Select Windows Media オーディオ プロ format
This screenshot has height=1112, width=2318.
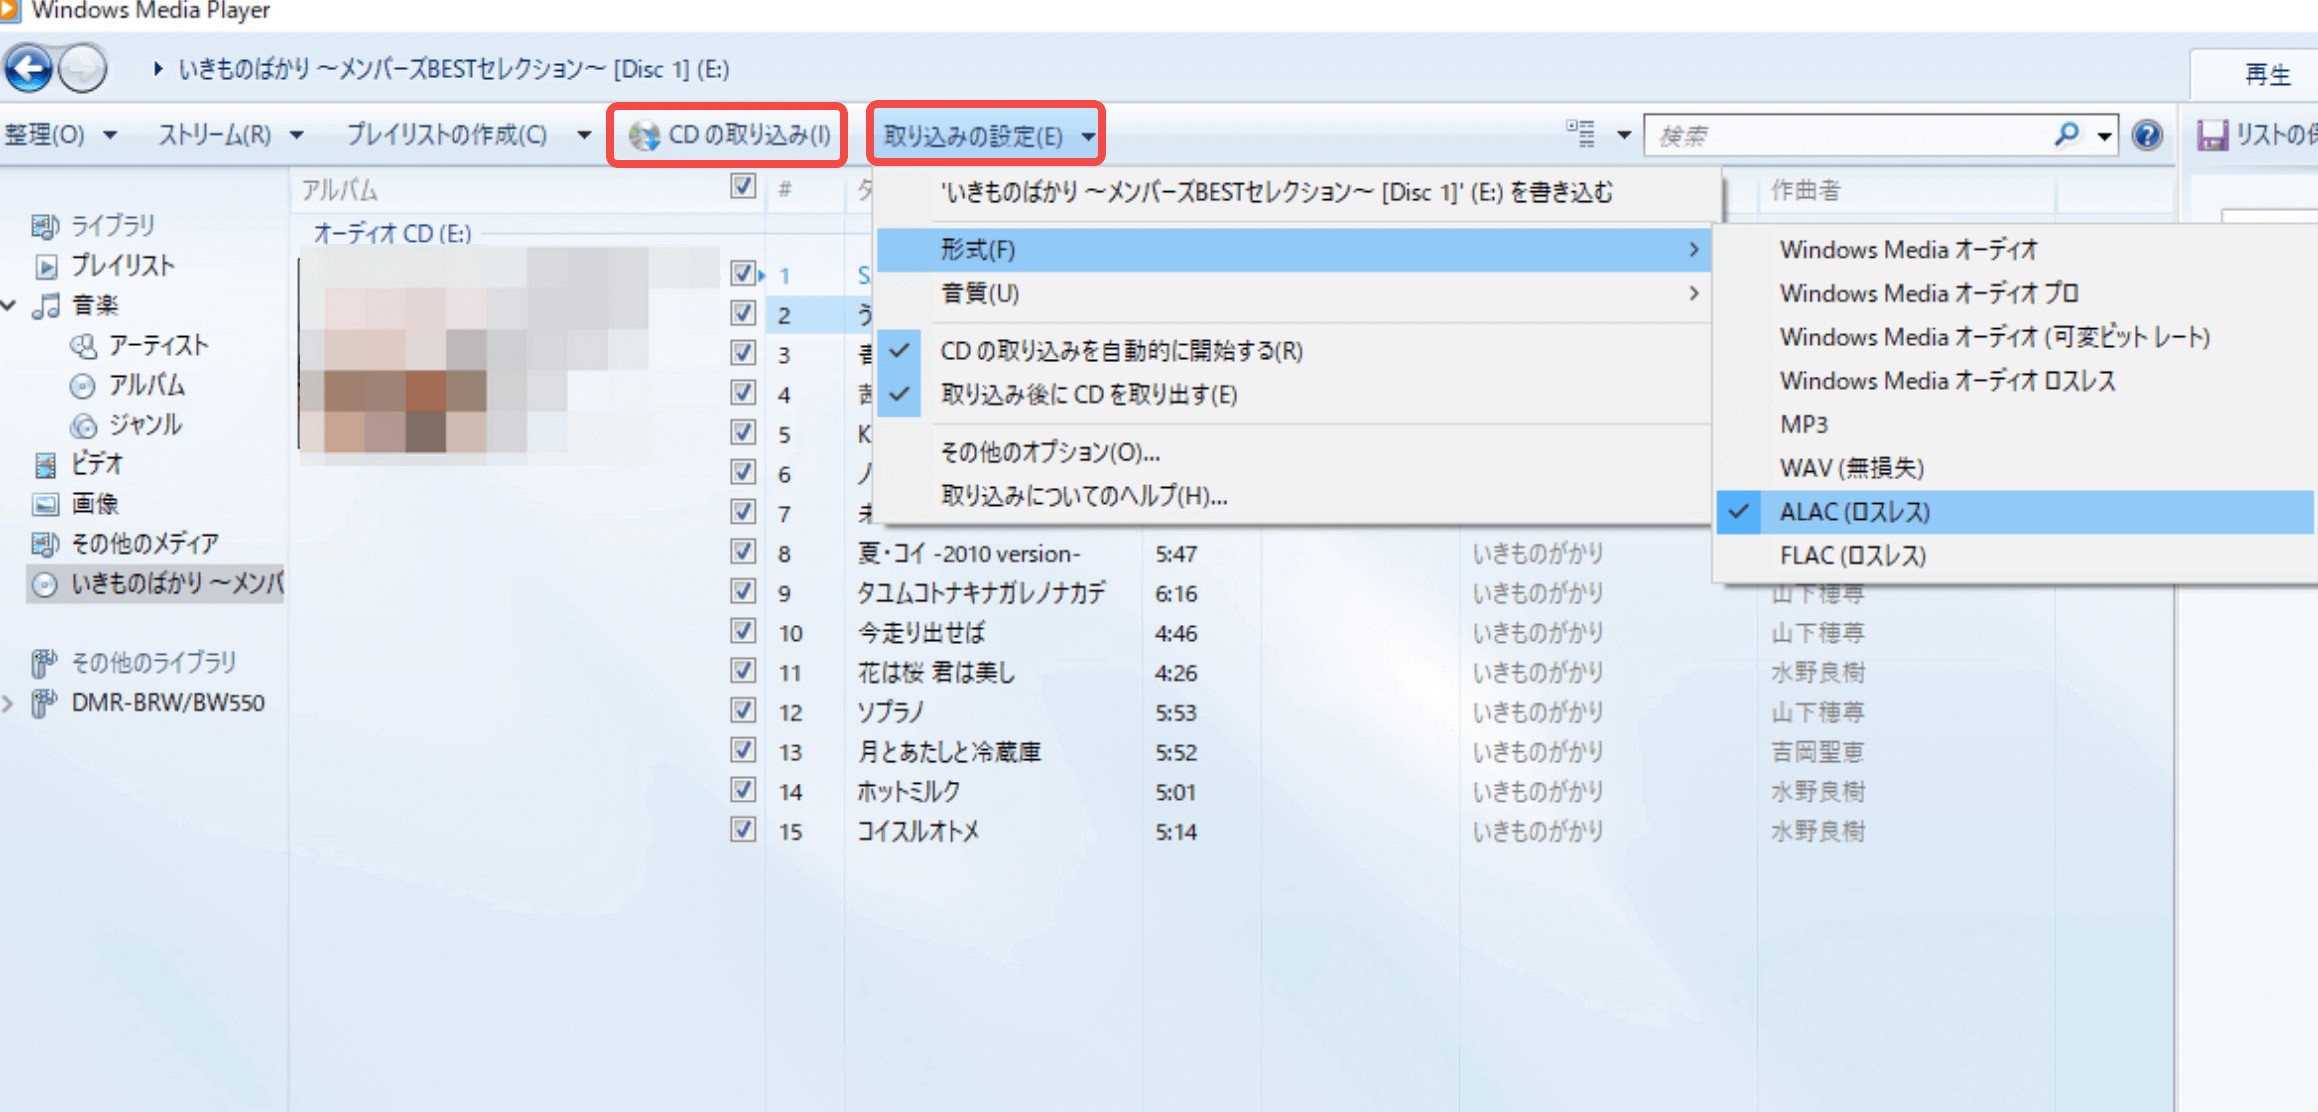tap(2016, 293)
